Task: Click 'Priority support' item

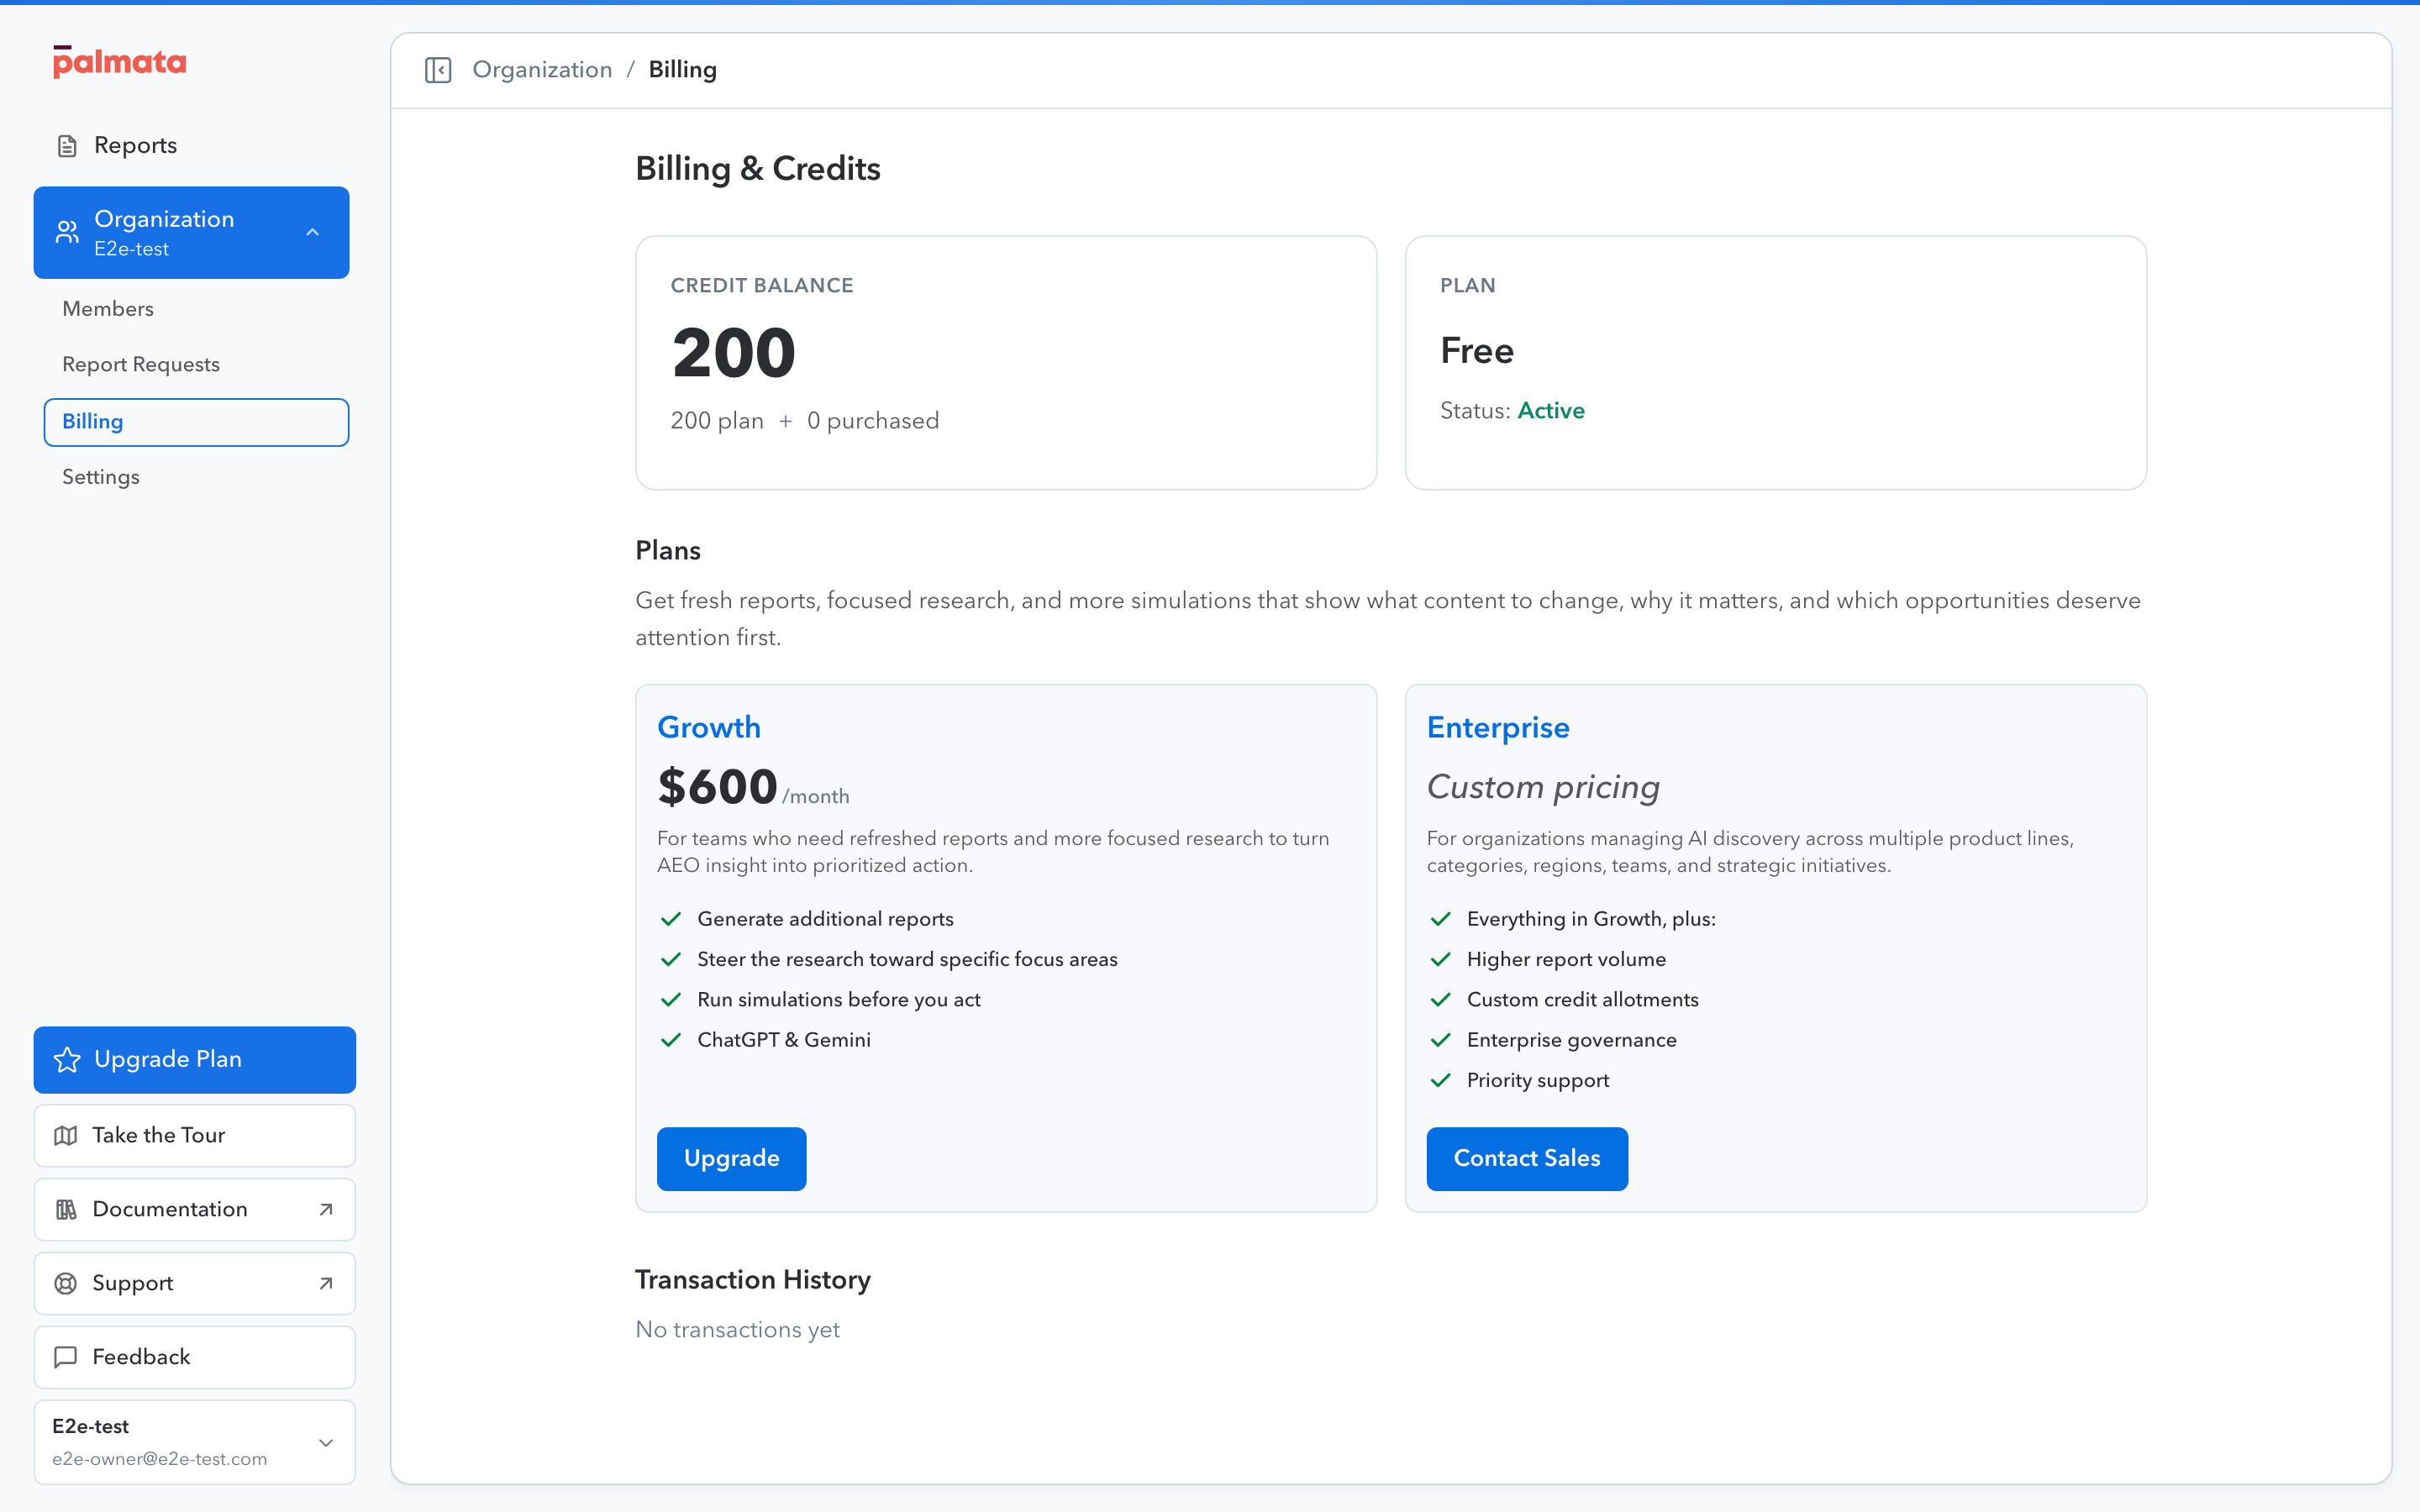Action: (x=1537, y=1080)
